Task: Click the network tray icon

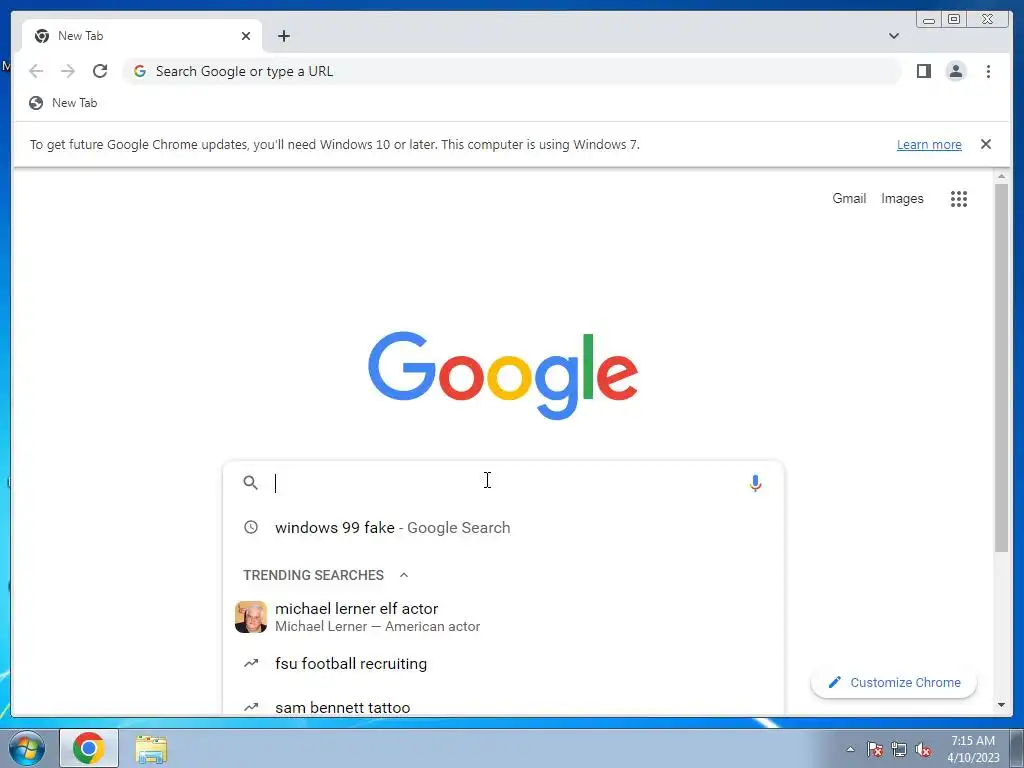Action: coord(899,749)
